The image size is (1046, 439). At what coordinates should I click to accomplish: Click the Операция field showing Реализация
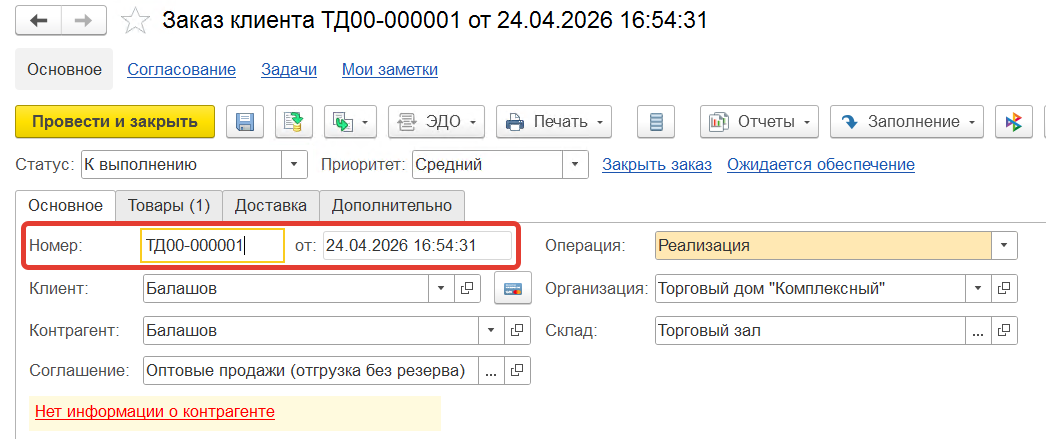coord(823,246)
